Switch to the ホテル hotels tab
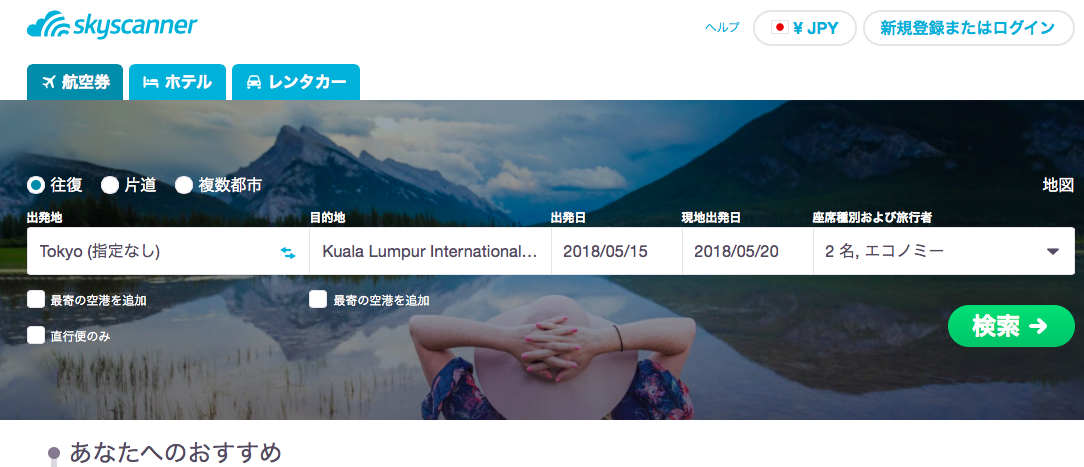Screen dimensions: 1084x467 coord(177,82)
